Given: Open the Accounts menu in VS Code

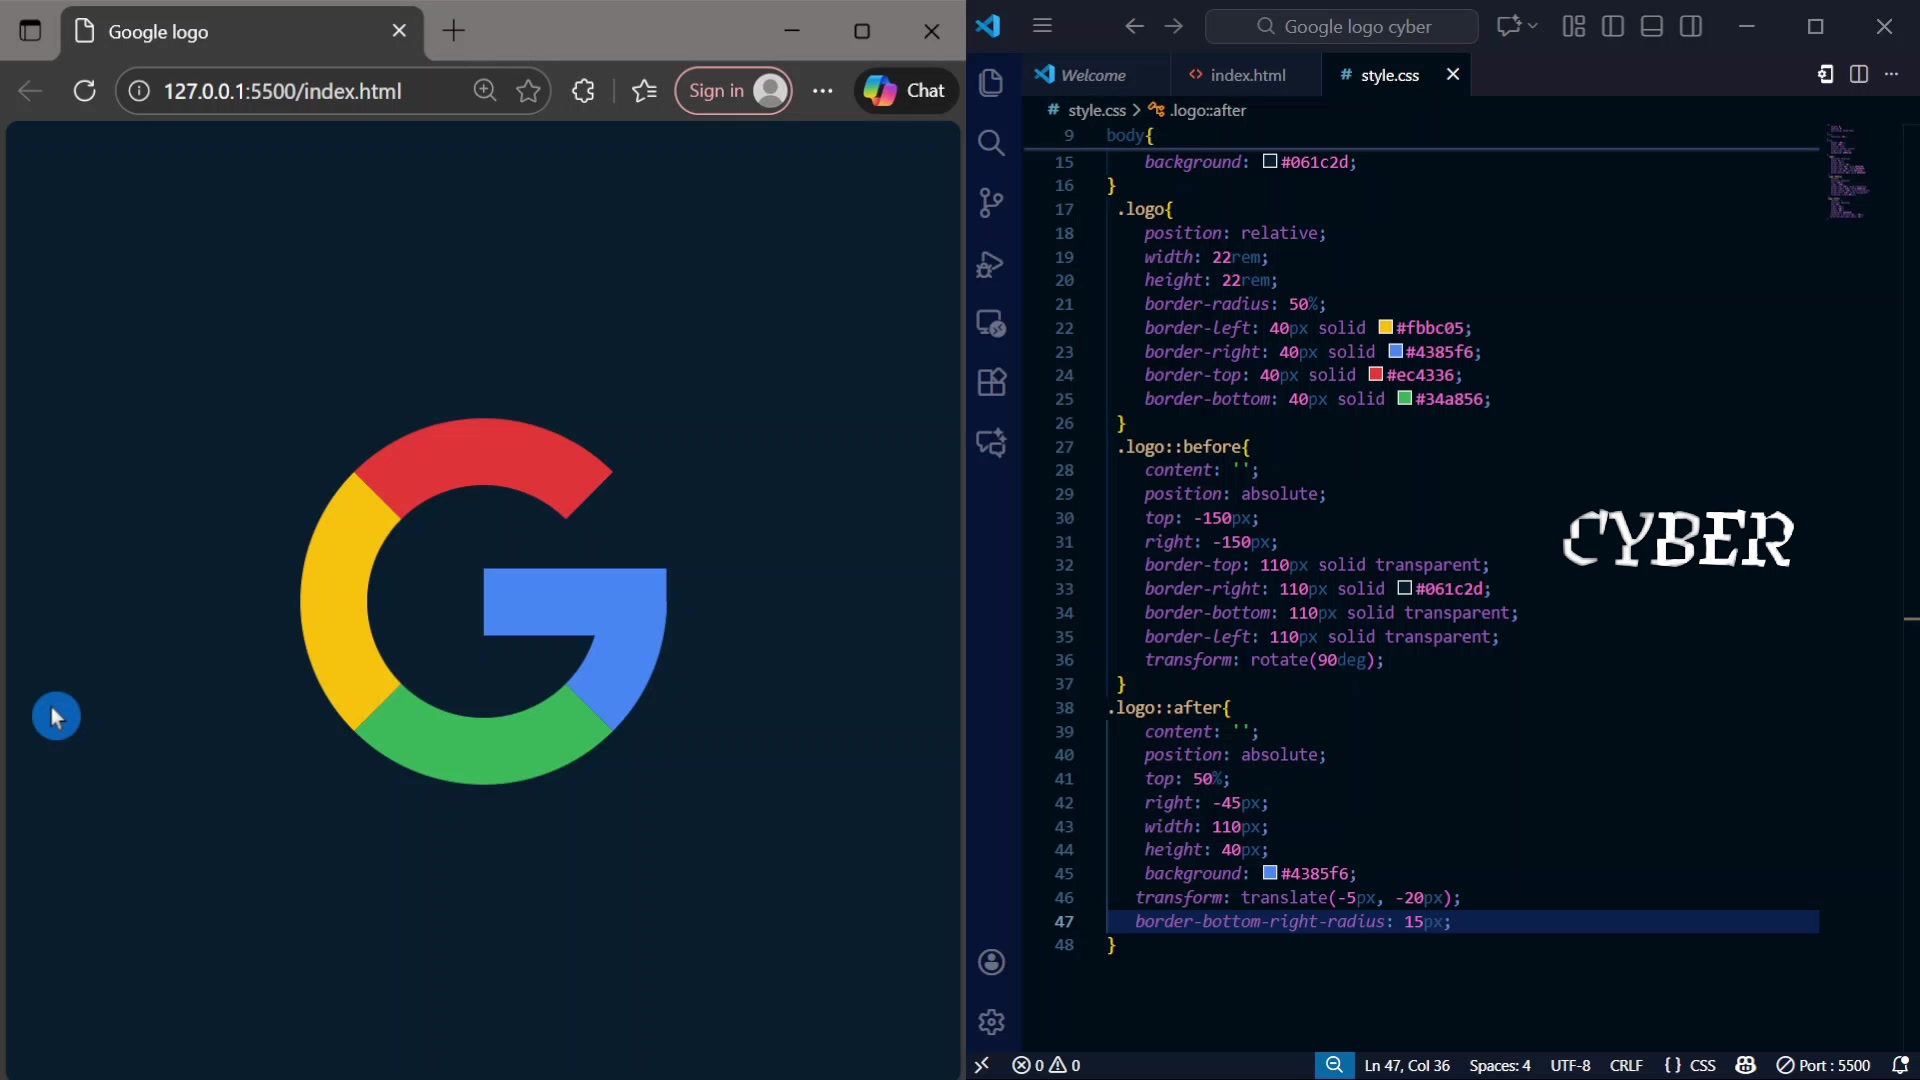Looking at the screenshot, I should point(991,962).
